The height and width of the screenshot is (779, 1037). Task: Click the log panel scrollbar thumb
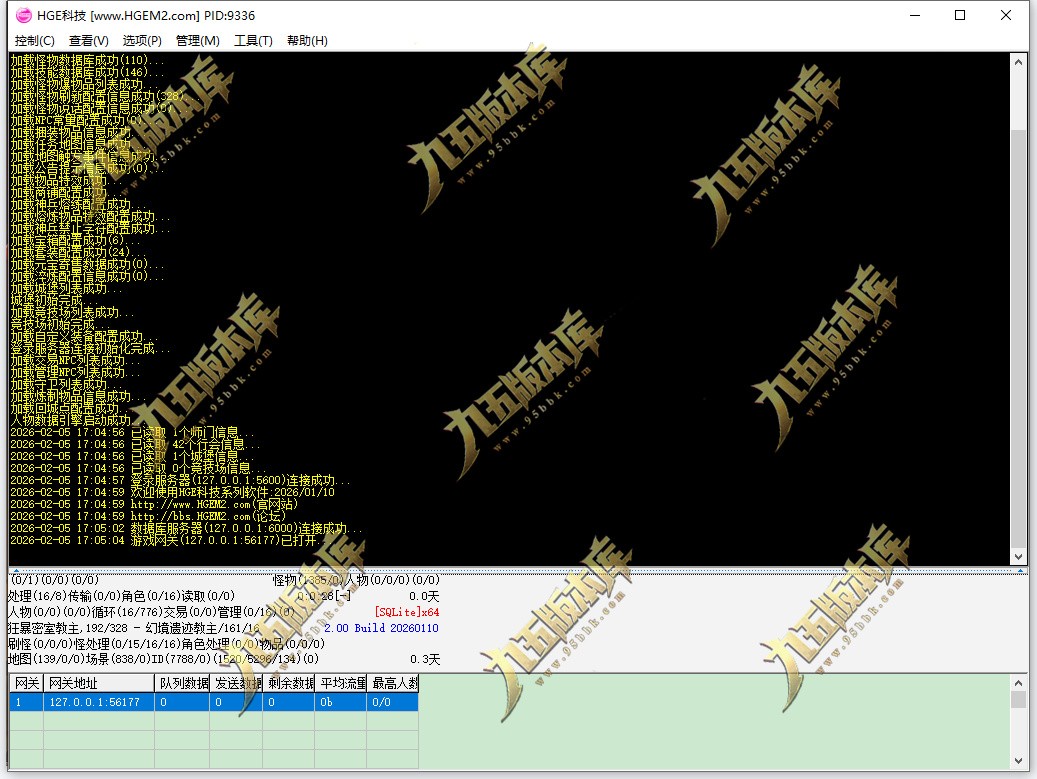(1018, 337)
